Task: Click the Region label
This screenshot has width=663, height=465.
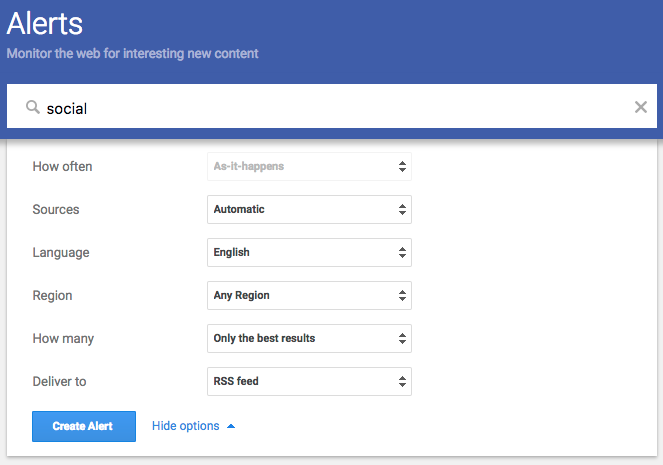Action: tap(52, 296)
